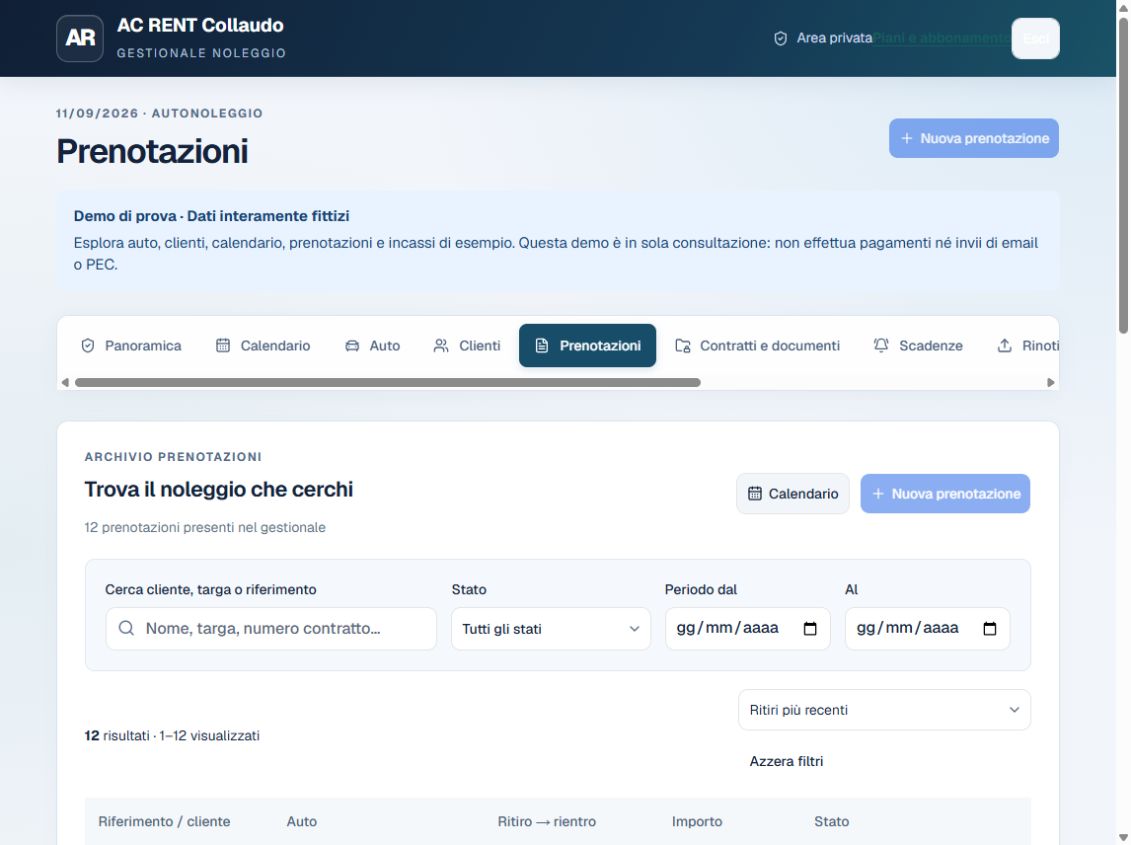1131x845 pixels.
Task: Click the bell icon on Scadenze tab
Action: tap(881, 346)
